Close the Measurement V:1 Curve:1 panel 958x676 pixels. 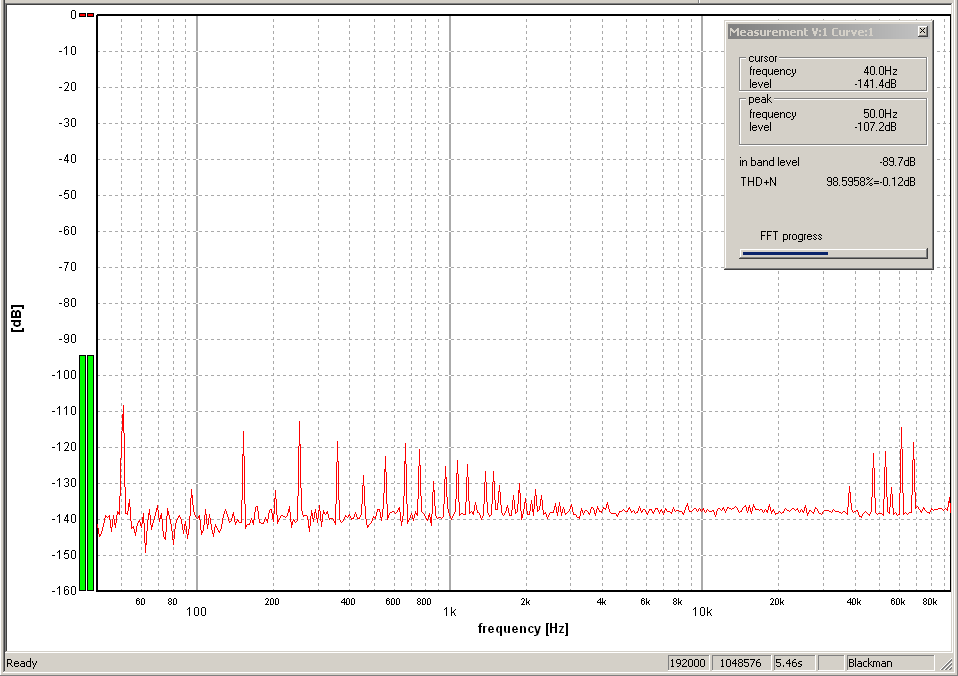922,32
